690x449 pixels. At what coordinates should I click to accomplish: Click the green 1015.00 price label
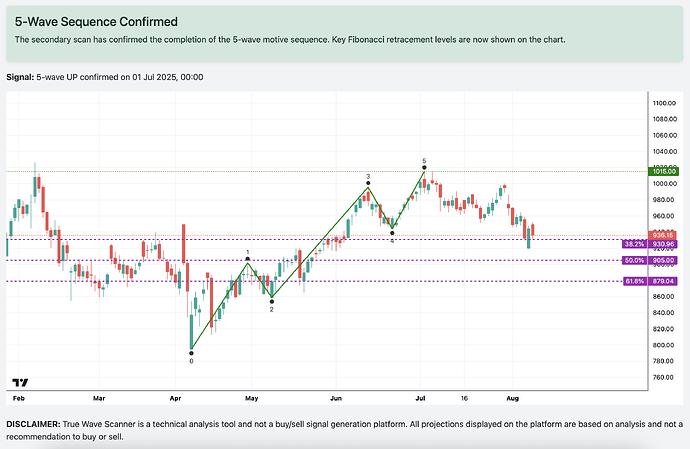coord(664,171)
